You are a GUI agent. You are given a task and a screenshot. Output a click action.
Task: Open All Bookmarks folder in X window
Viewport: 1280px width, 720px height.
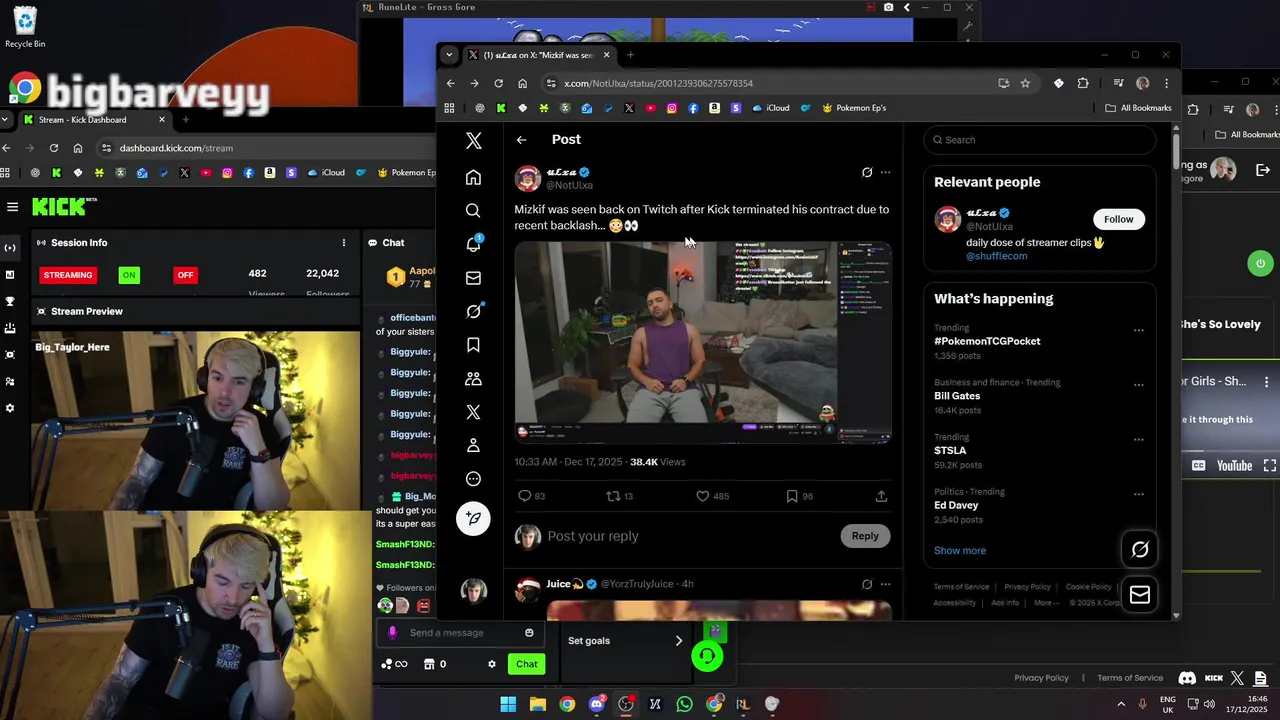click(x=1138, y=108)
